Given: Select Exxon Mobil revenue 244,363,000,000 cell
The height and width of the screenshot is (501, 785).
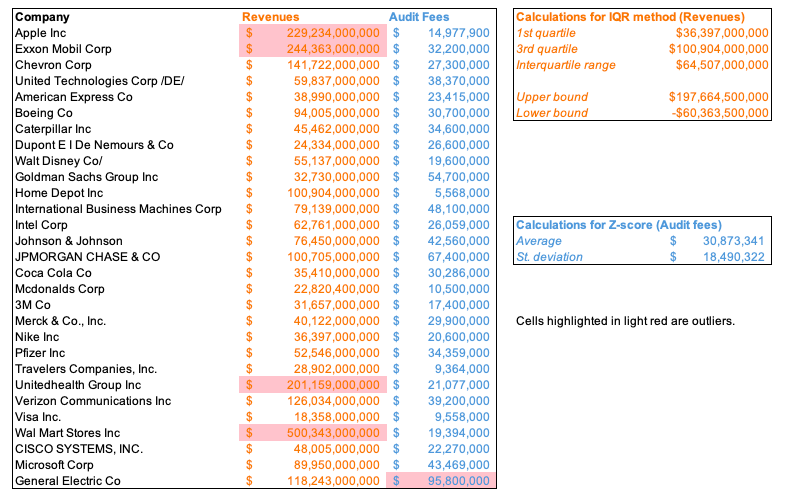Looking at the screenshot, I should coord(313,49).
